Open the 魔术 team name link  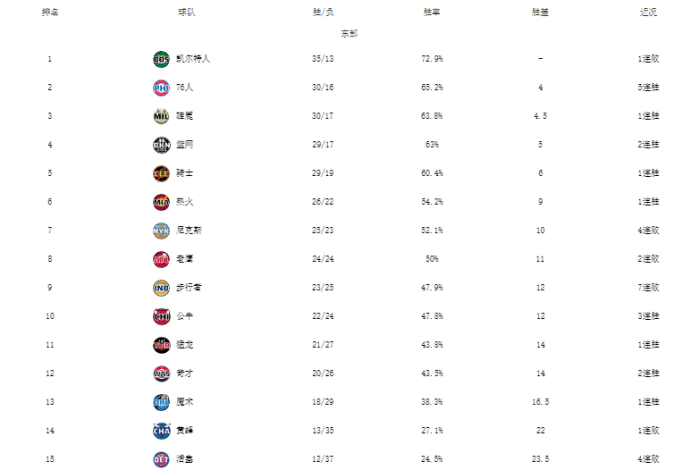tap(185, 402)
